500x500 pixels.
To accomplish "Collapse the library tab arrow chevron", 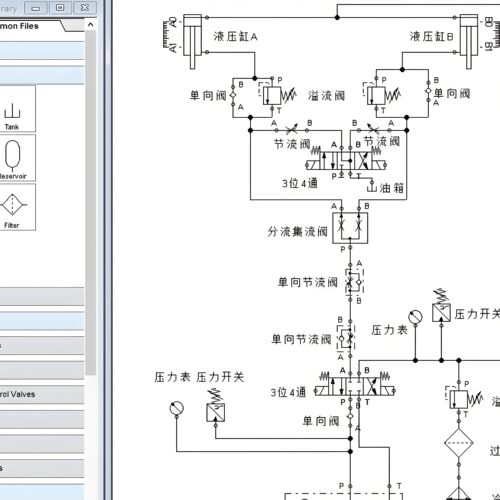I will click(x=90, y=25).
